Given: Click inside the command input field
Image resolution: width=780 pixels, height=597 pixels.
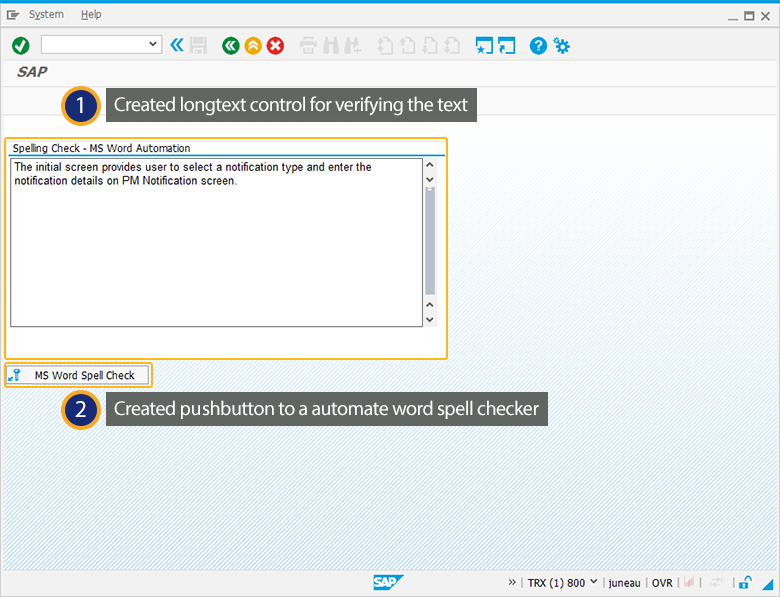Looking at the screenshot, I should click(x=95, y=44).
